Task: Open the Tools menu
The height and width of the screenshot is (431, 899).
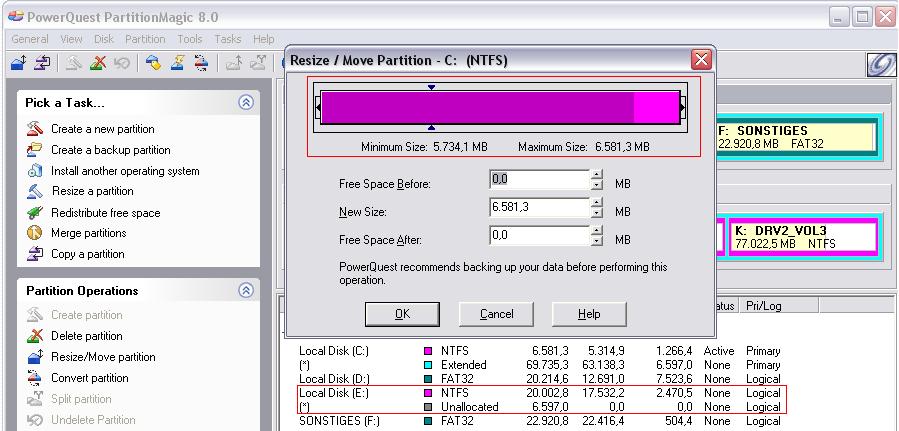Action: pyautogui.click(x=189, y=39)
